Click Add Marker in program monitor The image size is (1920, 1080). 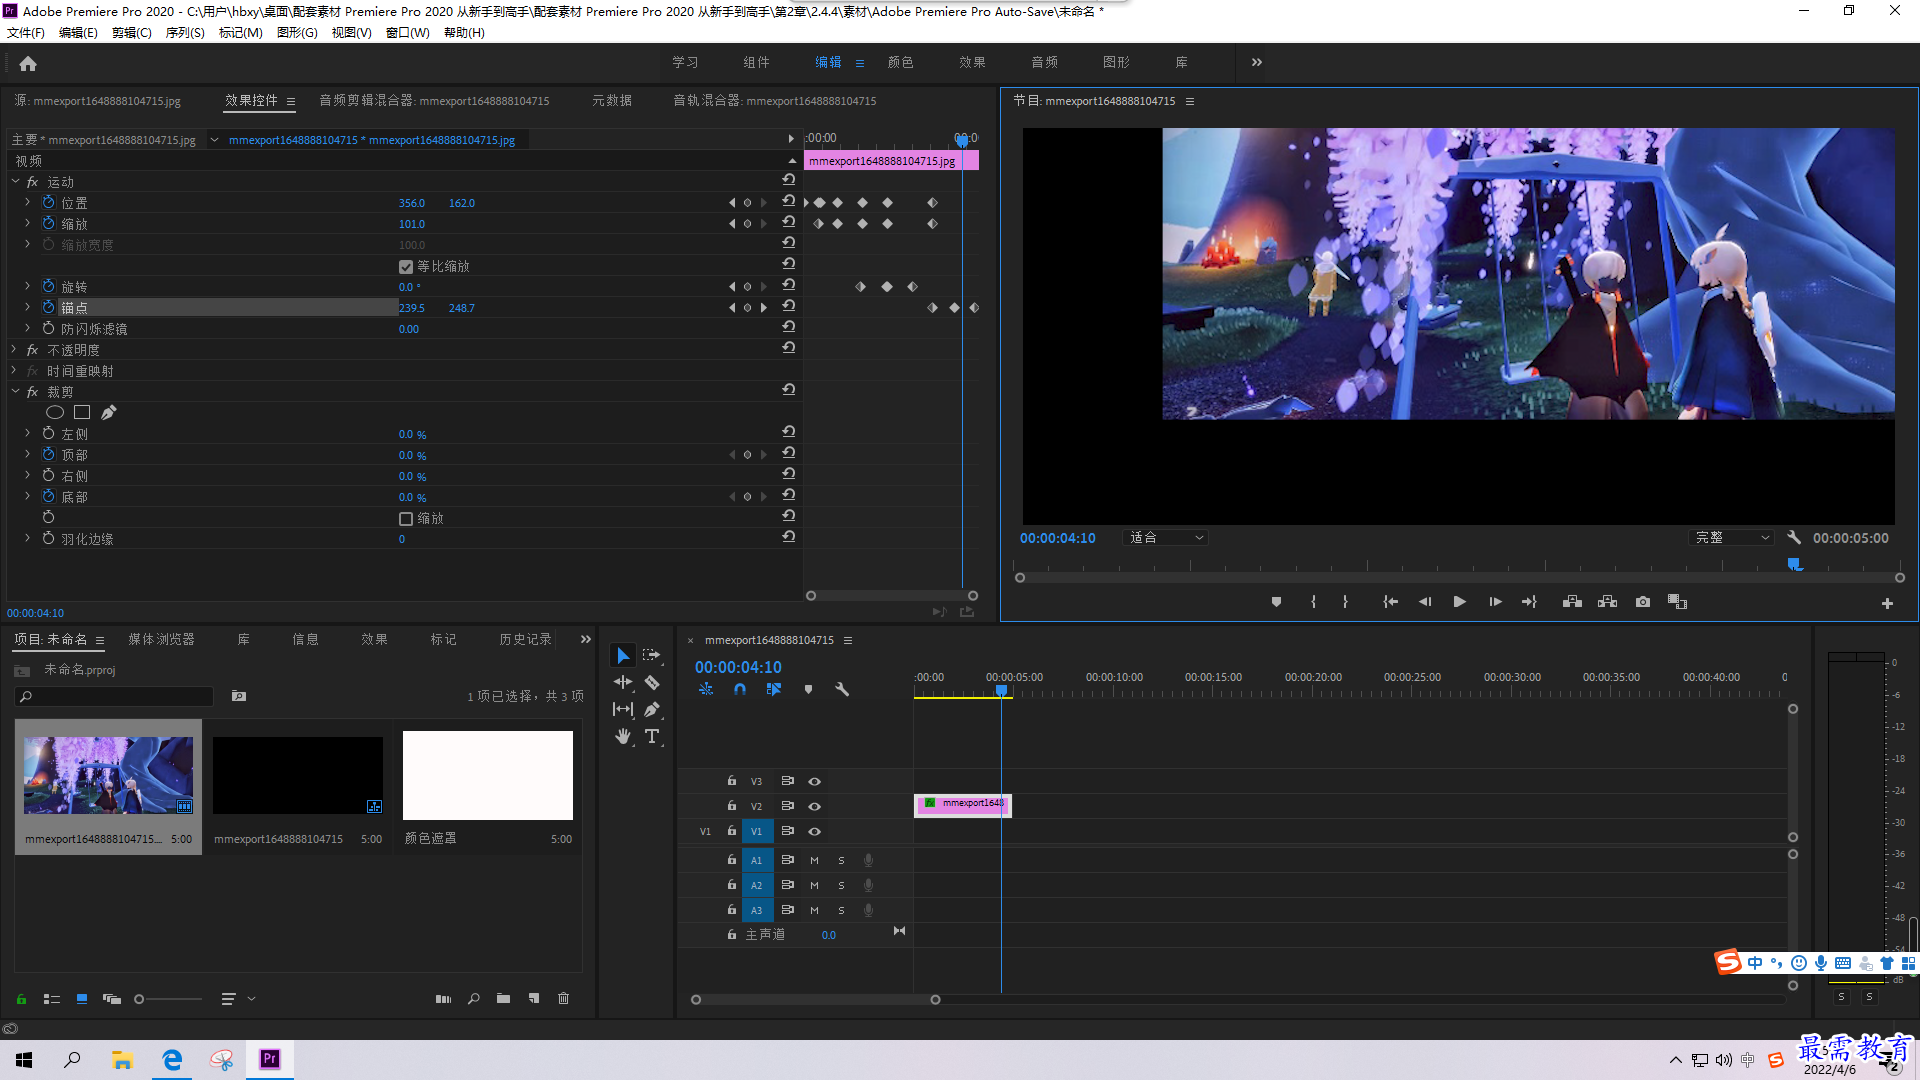tap(1276, 602)
